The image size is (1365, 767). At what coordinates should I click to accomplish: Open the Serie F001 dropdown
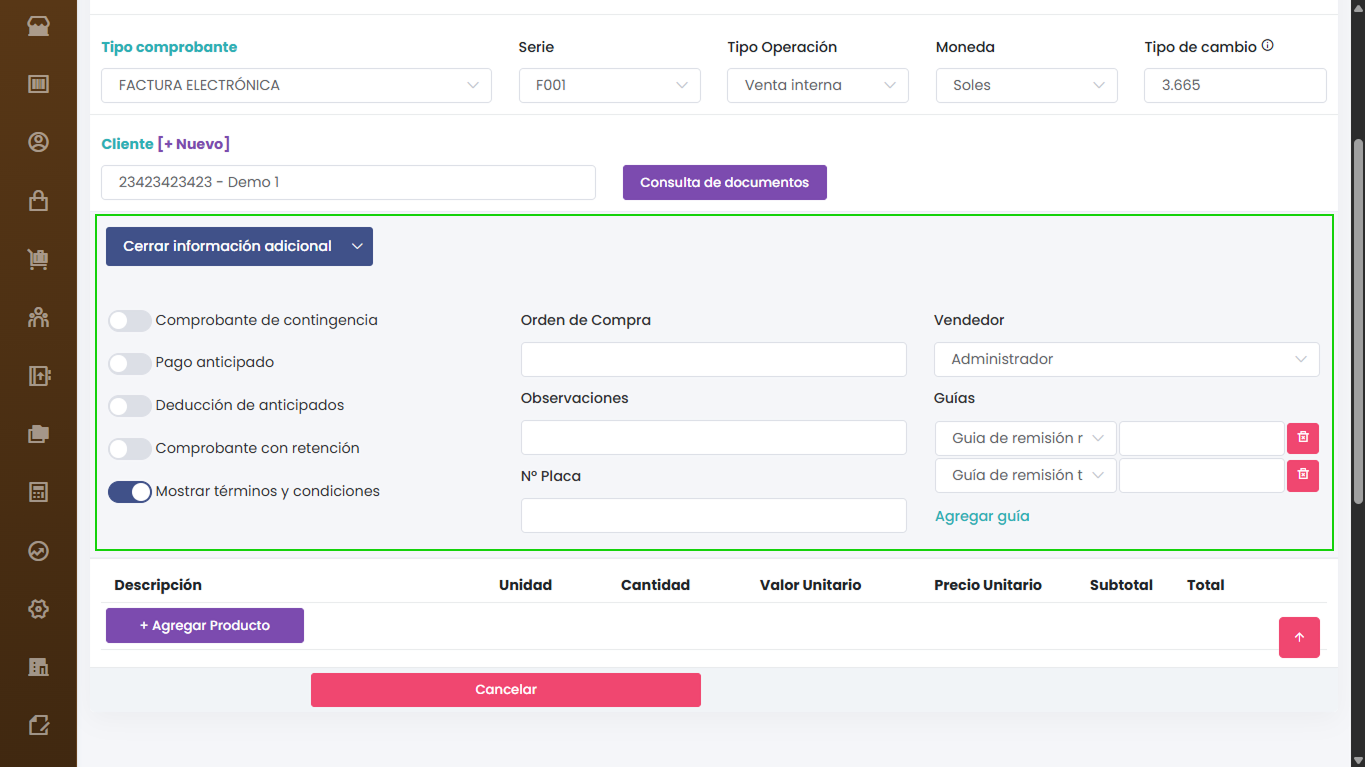[x=610, y=85]
